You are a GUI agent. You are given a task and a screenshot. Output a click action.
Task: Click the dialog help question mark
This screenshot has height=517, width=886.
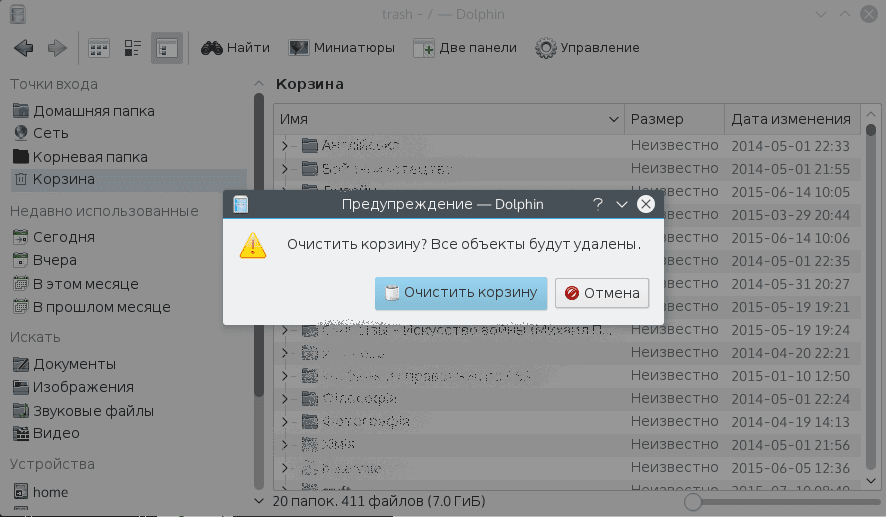click(x=598, y=204)
